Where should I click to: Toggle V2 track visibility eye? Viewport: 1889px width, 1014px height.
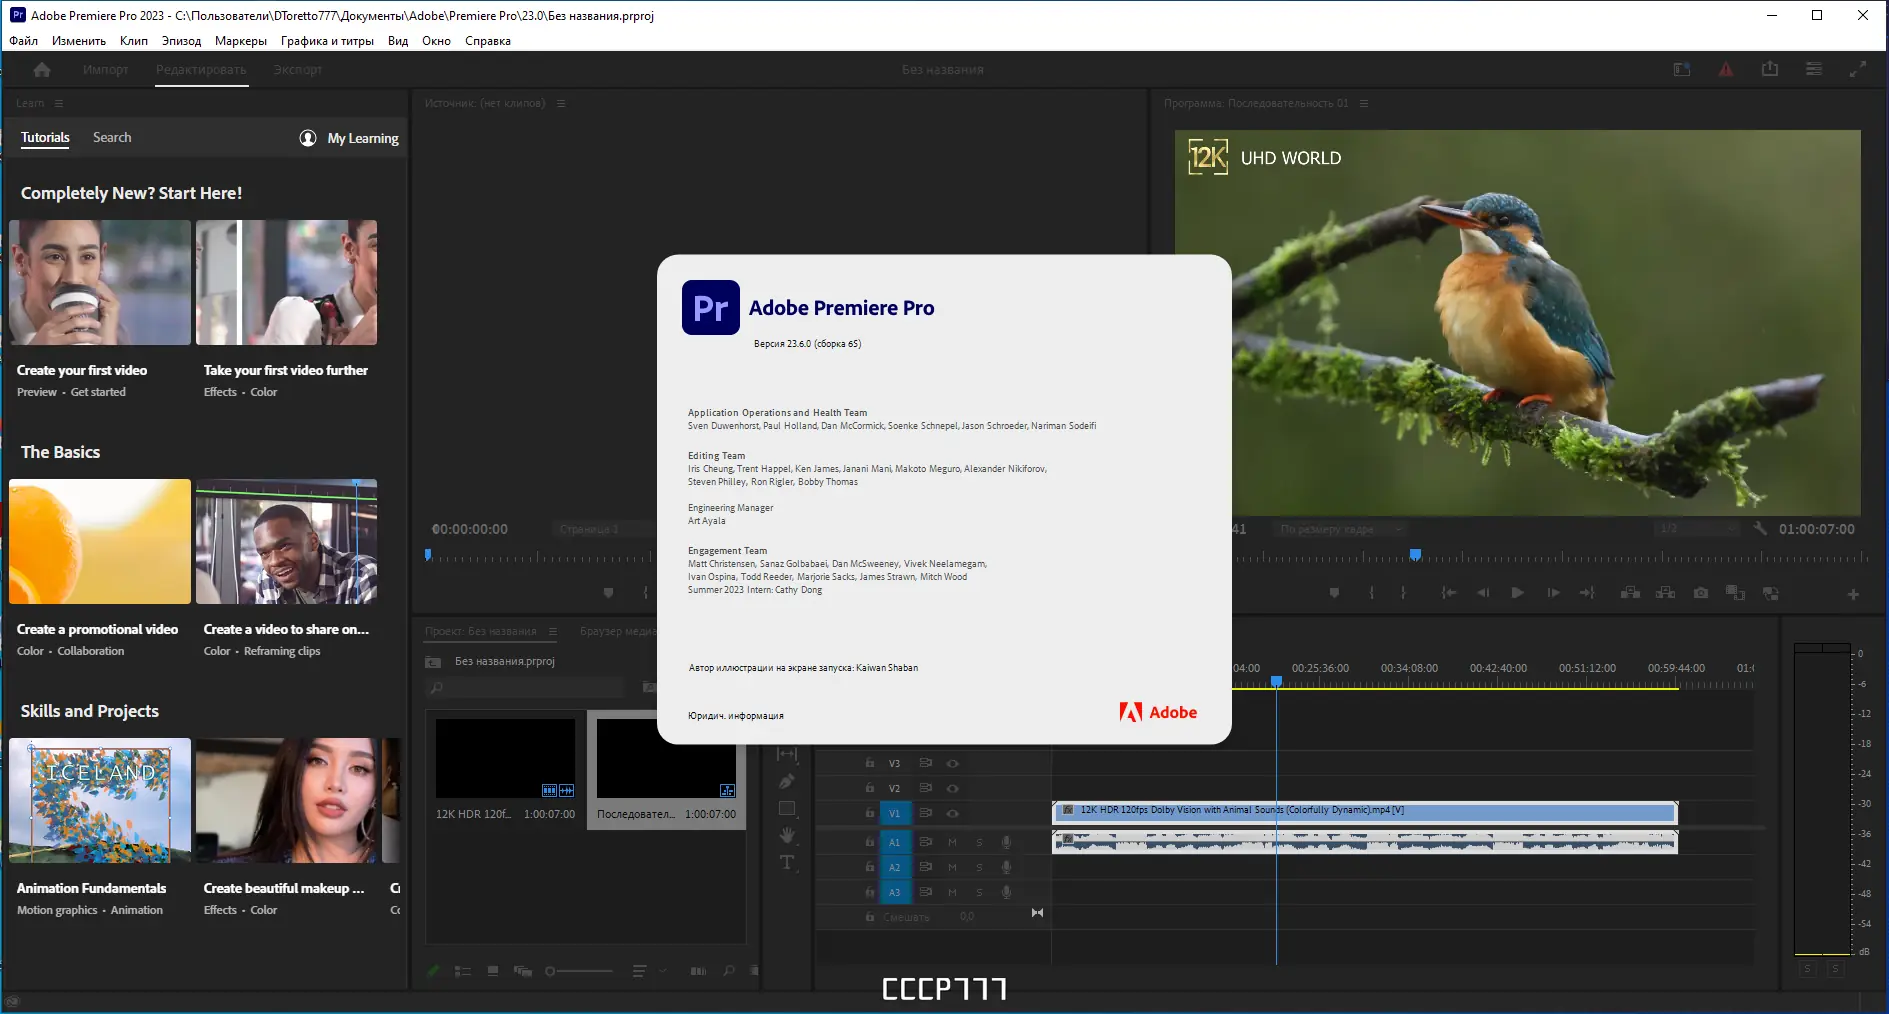click(x=952, y=788)
